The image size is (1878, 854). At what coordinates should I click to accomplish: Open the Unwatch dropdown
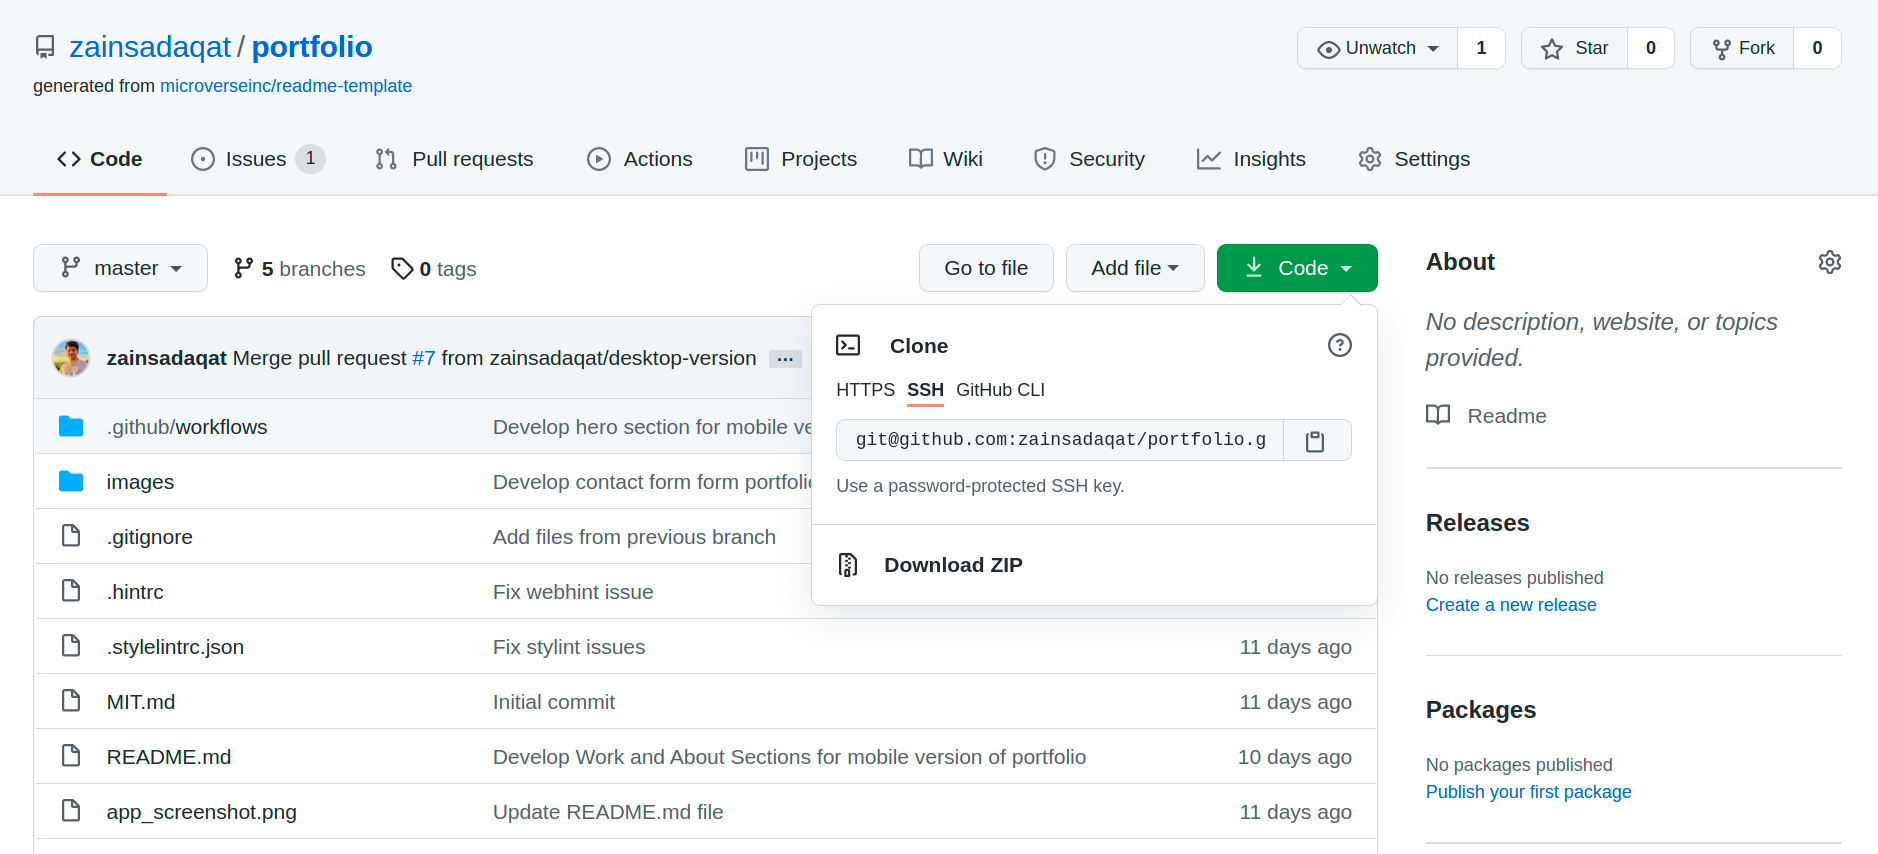tap(1378, 48)
